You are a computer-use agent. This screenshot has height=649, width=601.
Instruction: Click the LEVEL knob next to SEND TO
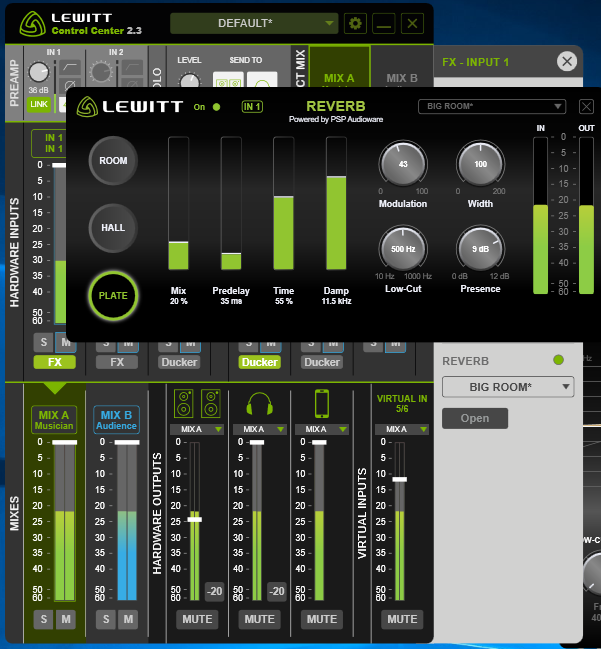[x=189, y=79]
